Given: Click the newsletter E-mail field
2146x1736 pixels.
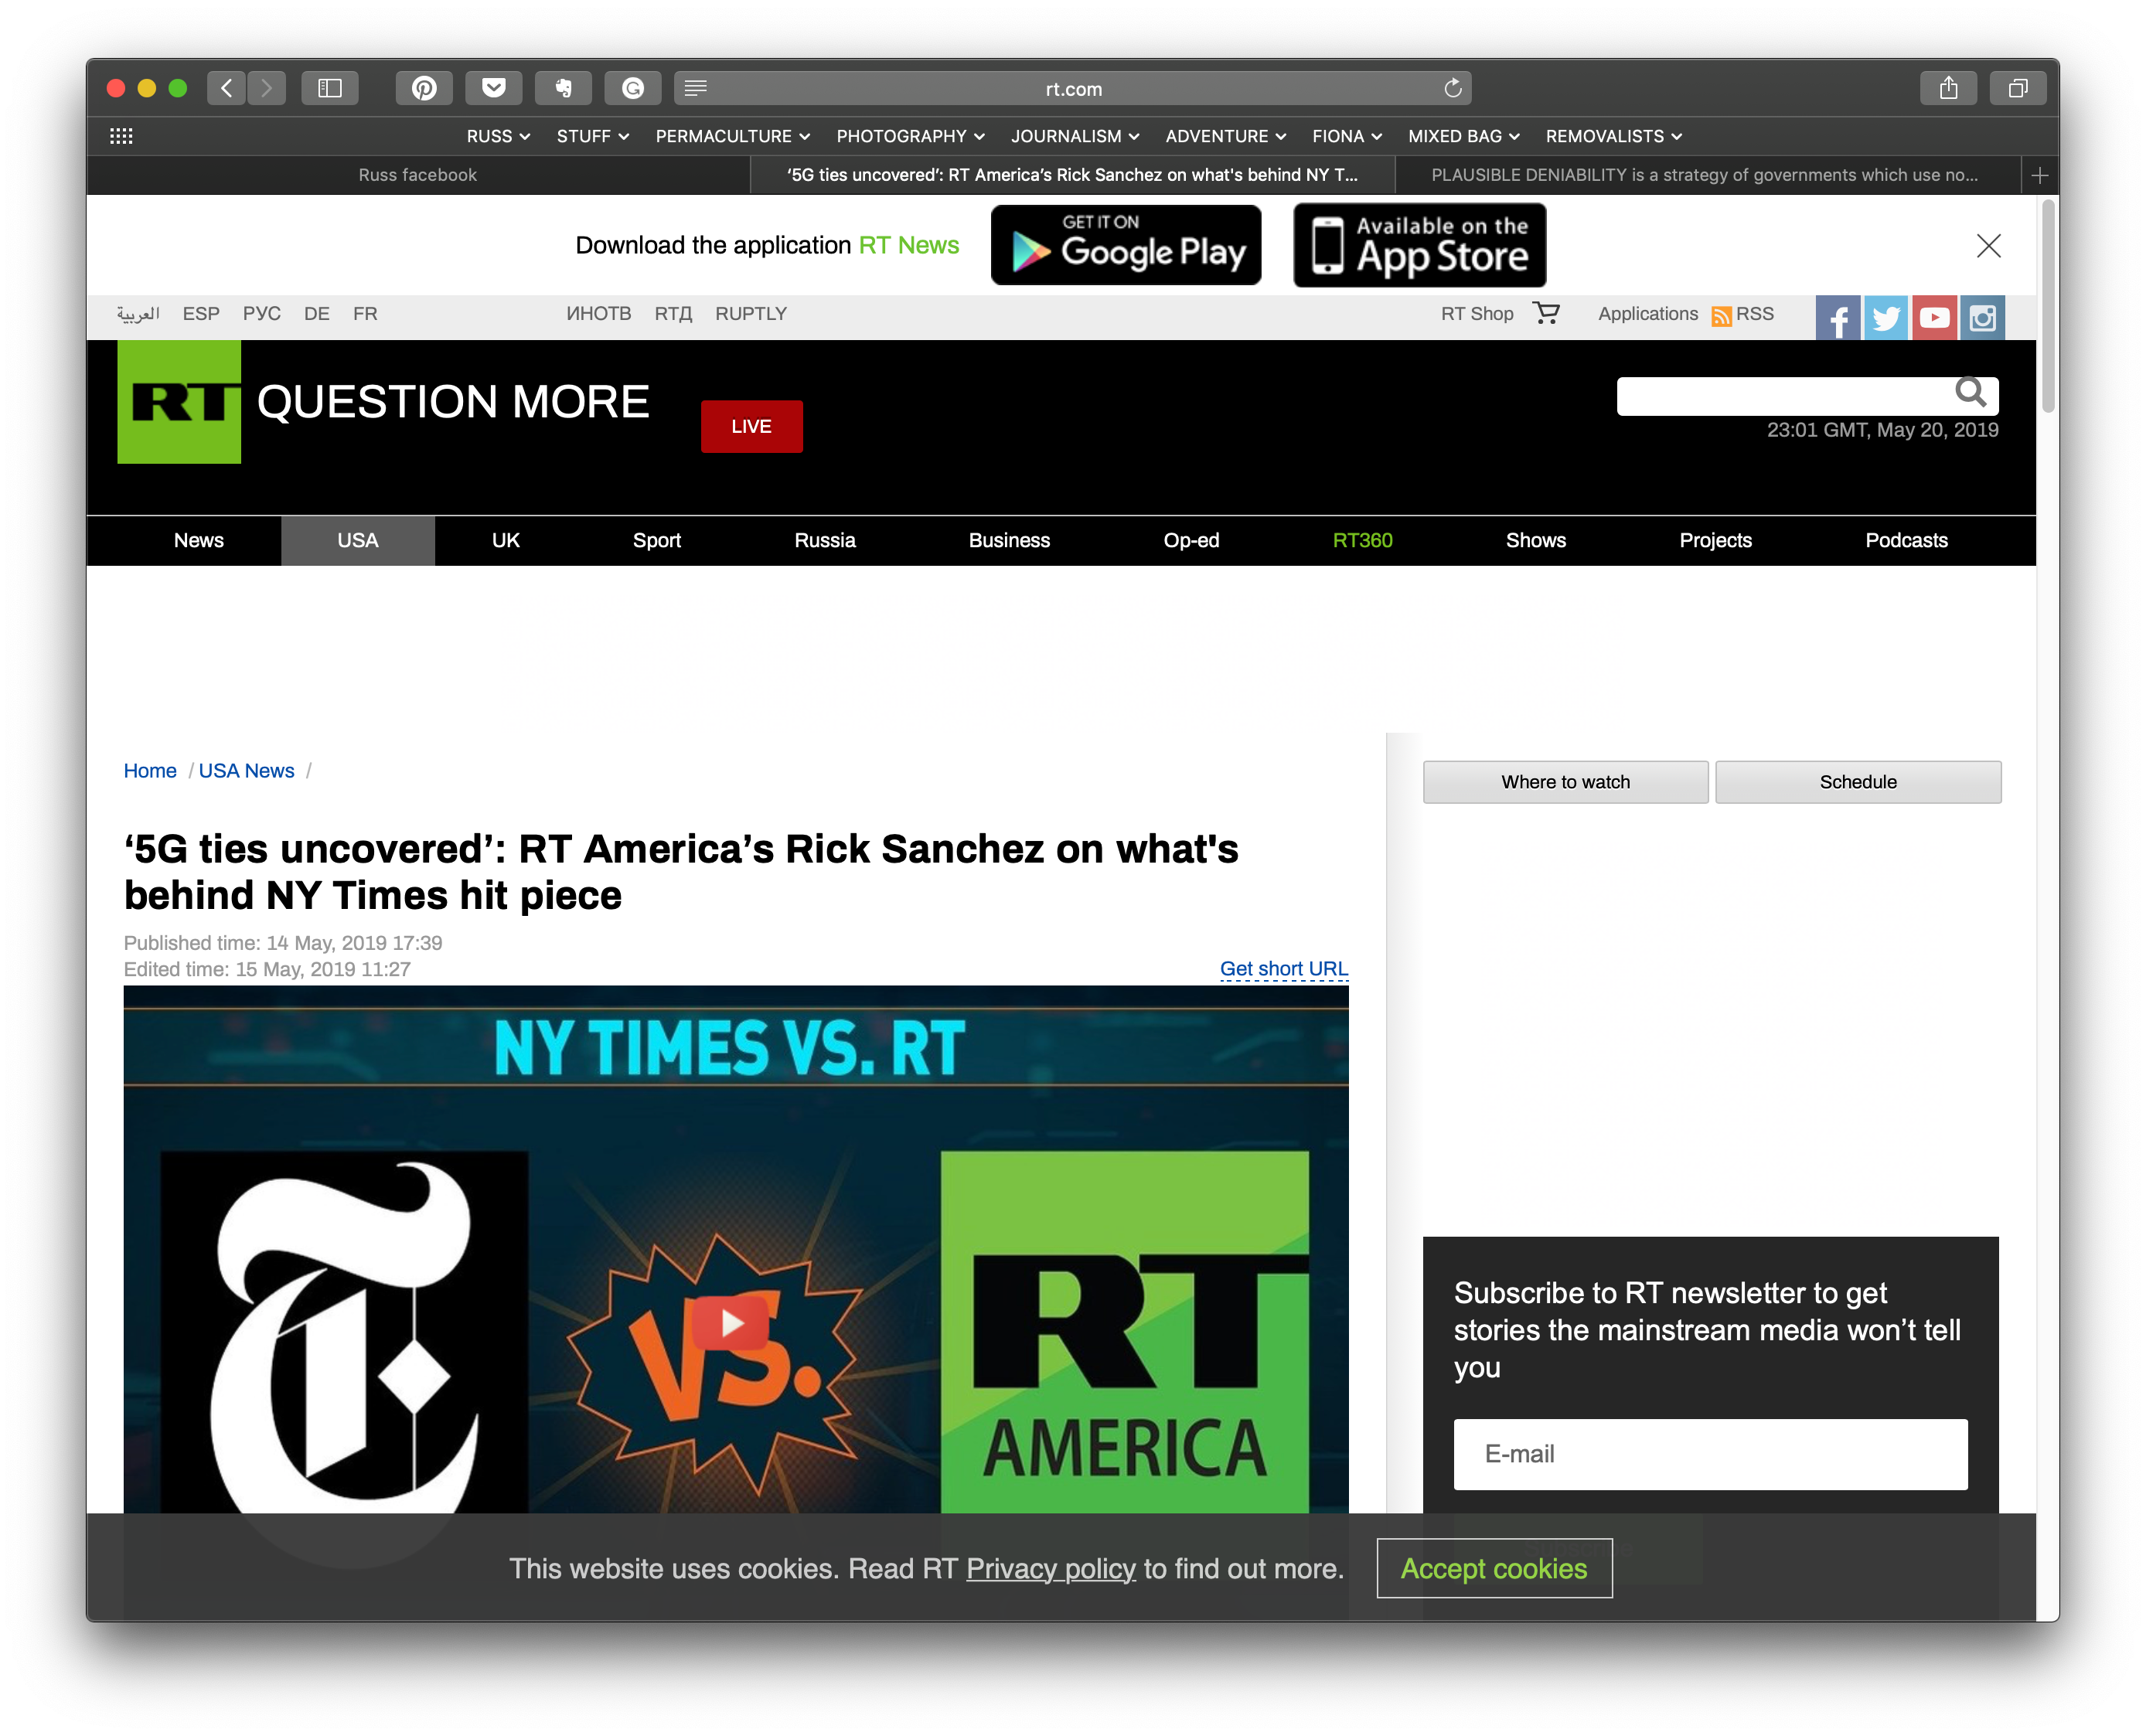Looking at the screenshot, I should 1710,1454.
